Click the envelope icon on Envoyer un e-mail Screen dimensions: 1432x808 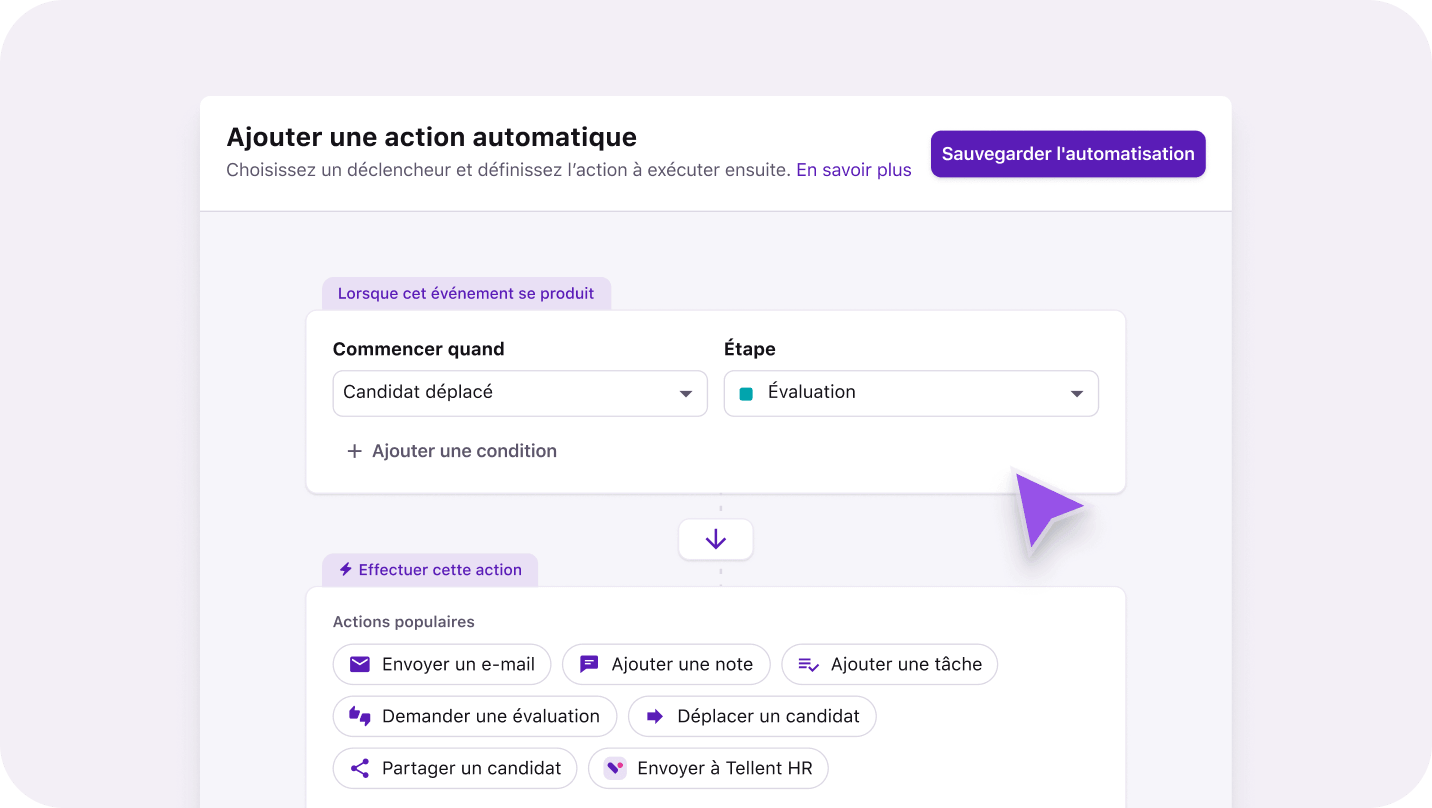(360, 664)
